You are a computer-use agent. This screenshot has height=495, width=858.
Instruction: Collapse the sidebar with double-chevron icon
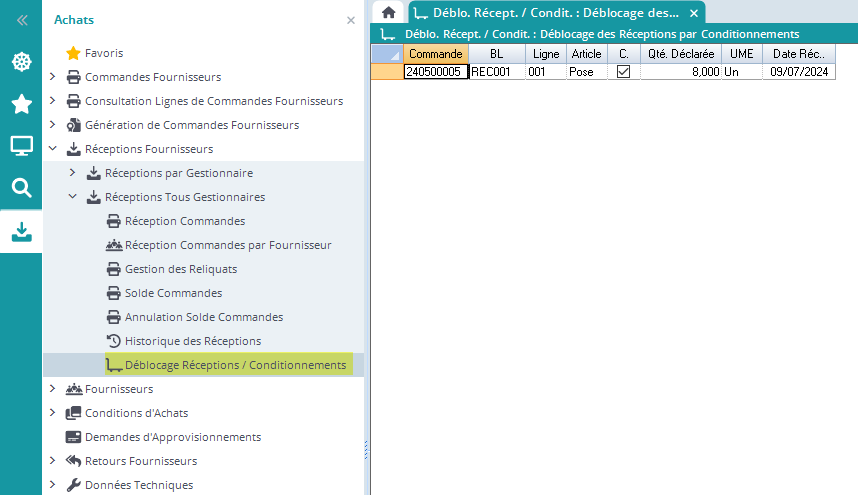tap(21, 19)
